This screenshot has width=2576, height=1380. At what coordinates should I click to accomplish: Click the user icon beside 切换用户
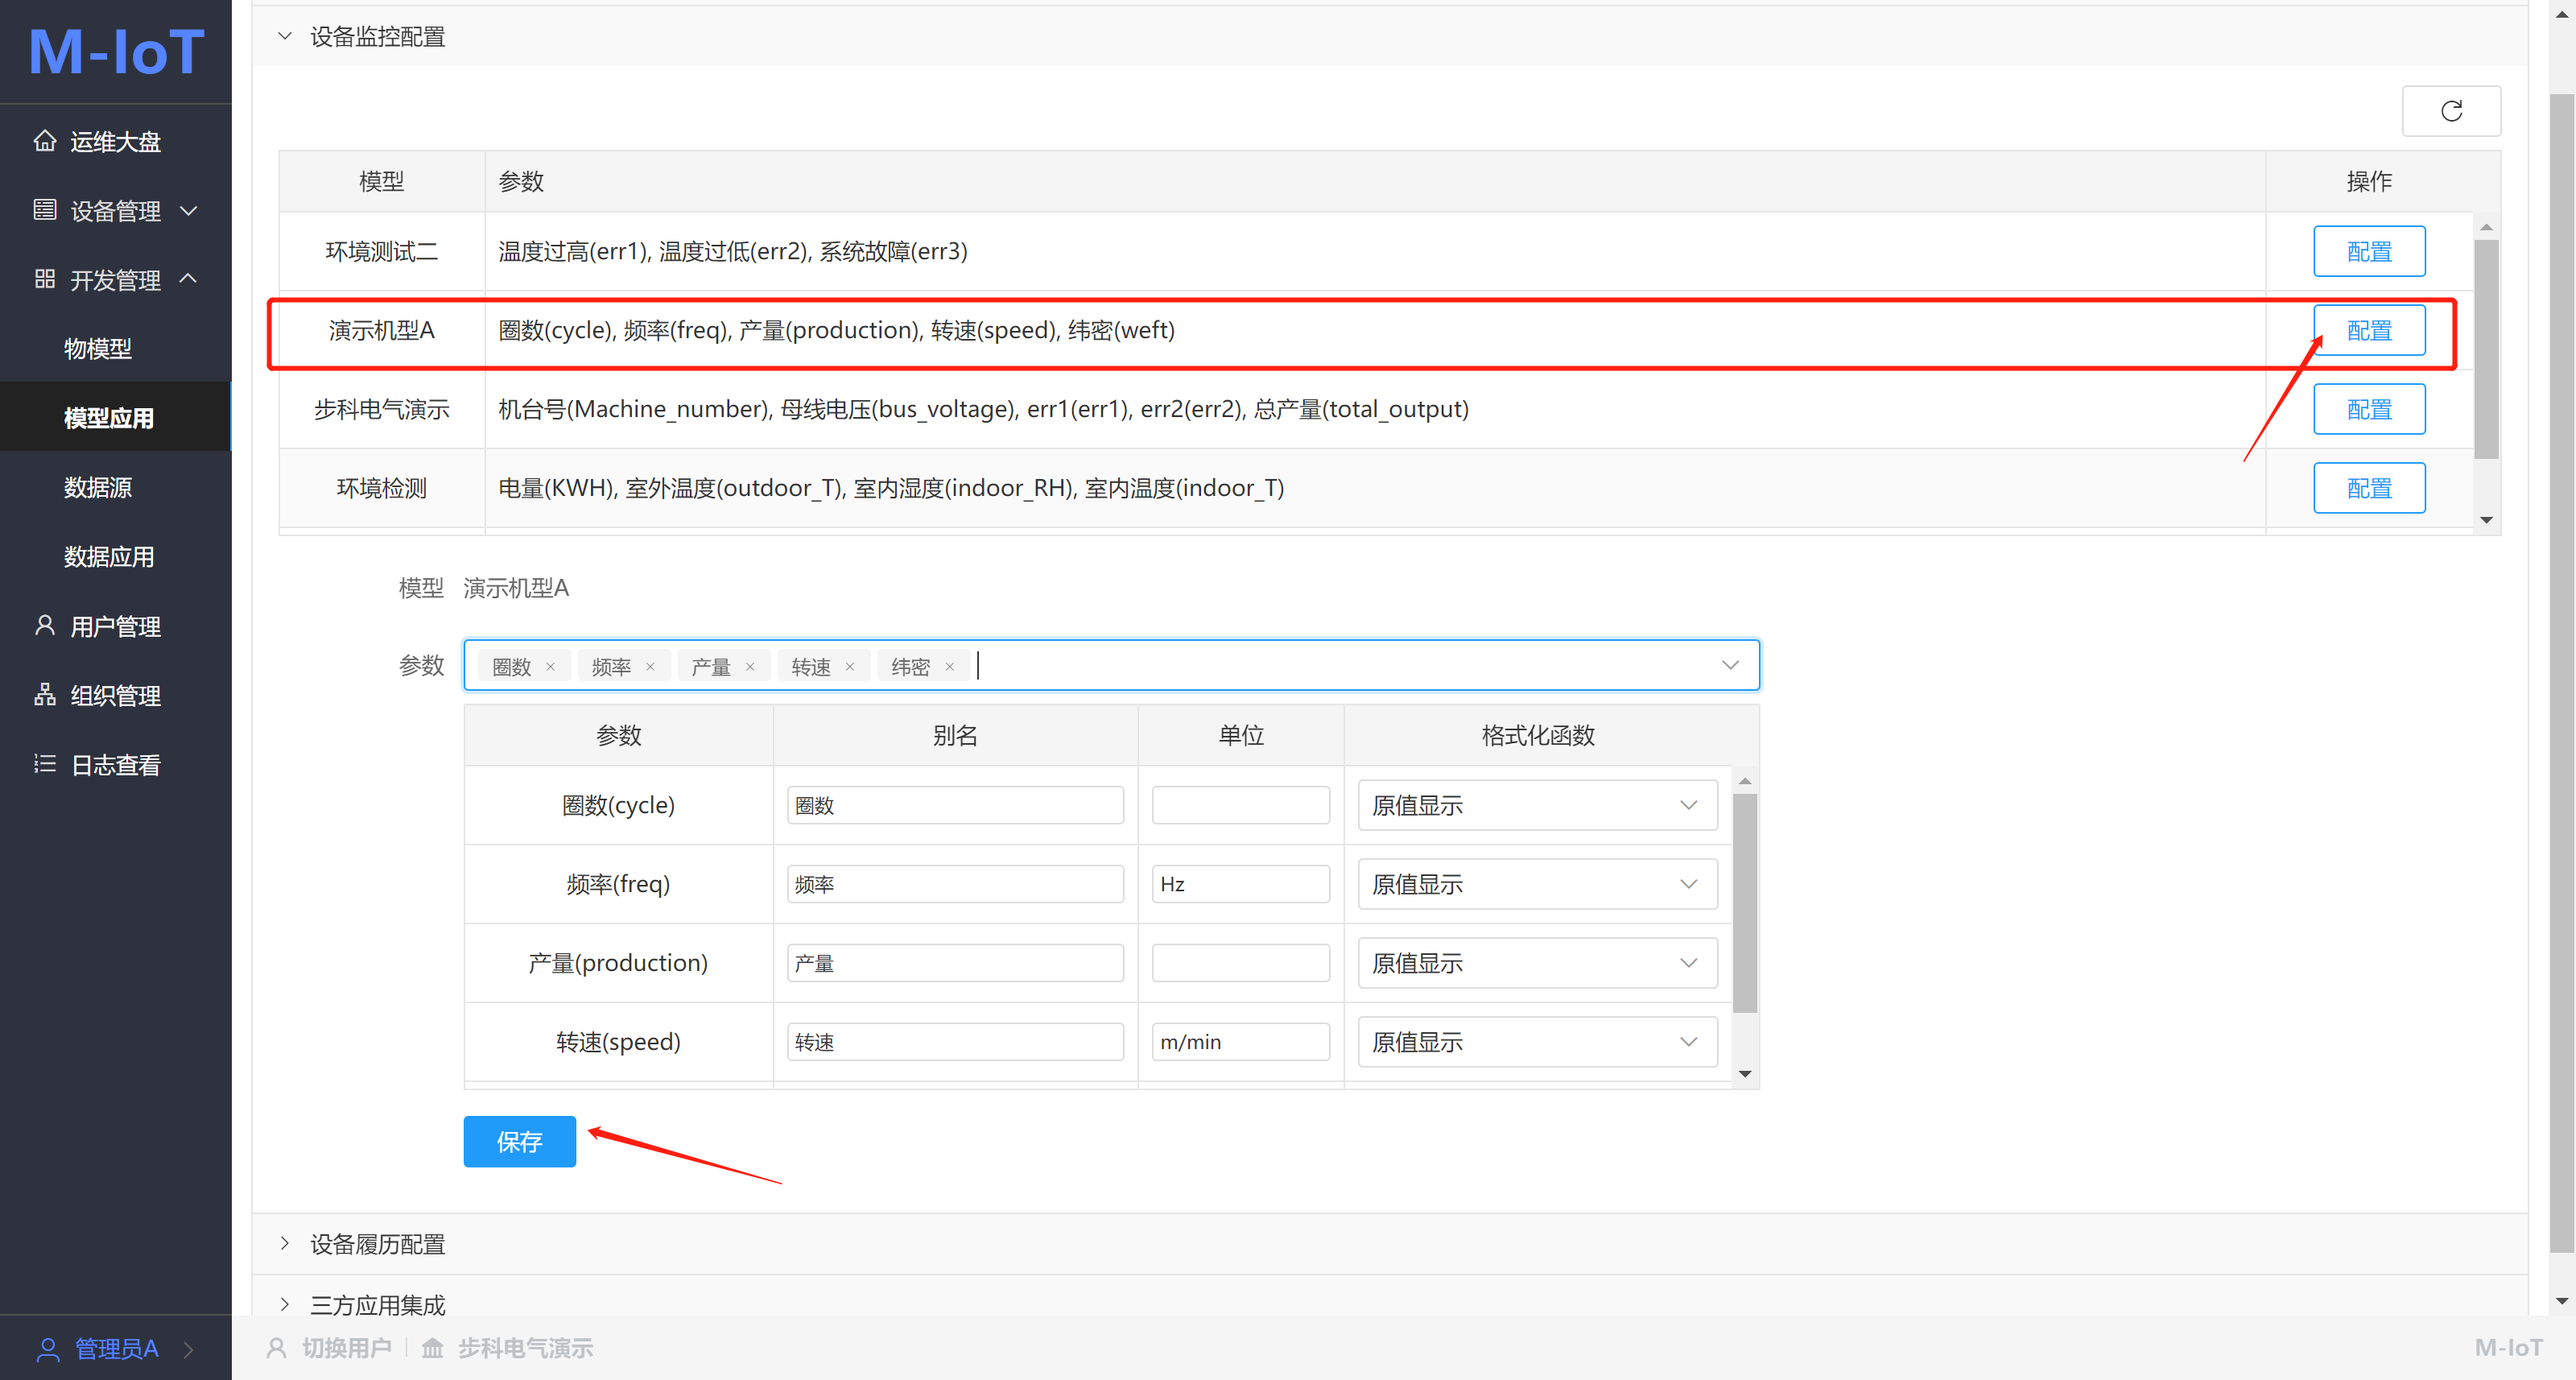[x=277, y=1348]
